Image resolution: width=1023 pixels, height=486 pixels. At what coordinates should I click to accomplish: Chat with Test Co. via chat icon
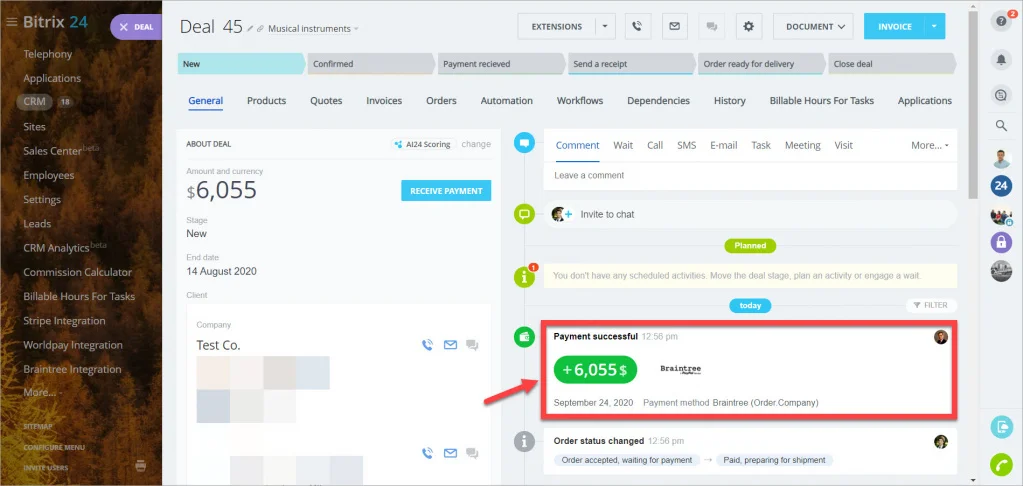click(472, 345)
